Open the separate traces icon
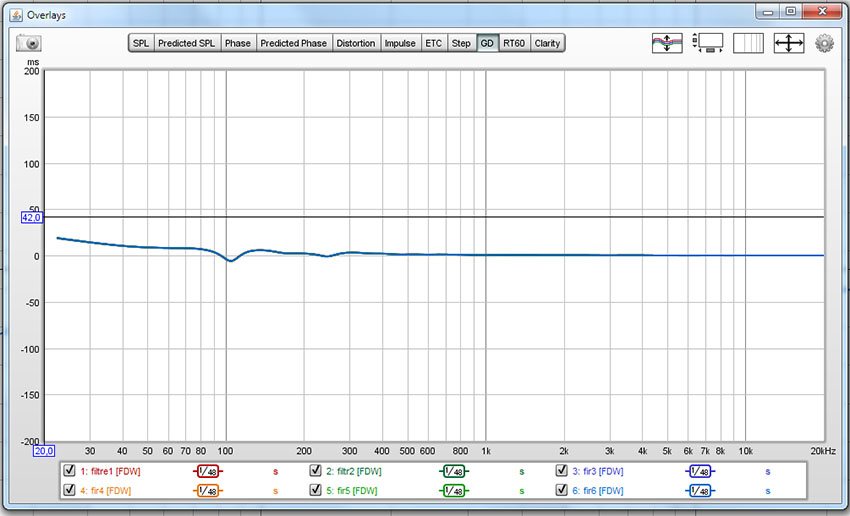The height and width of the screenshot is (516, 850). (x=667, y=43)
